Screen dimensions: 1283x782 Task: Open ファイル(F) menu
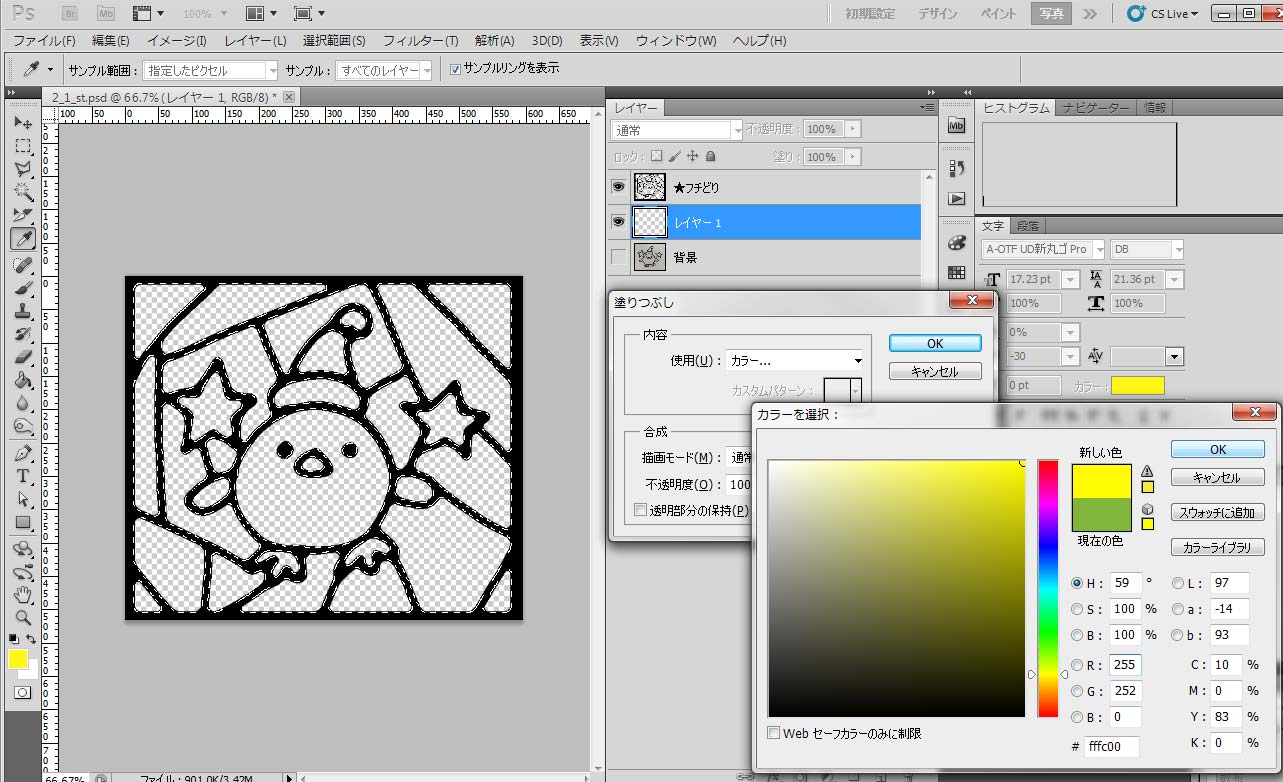click(44, 41)
